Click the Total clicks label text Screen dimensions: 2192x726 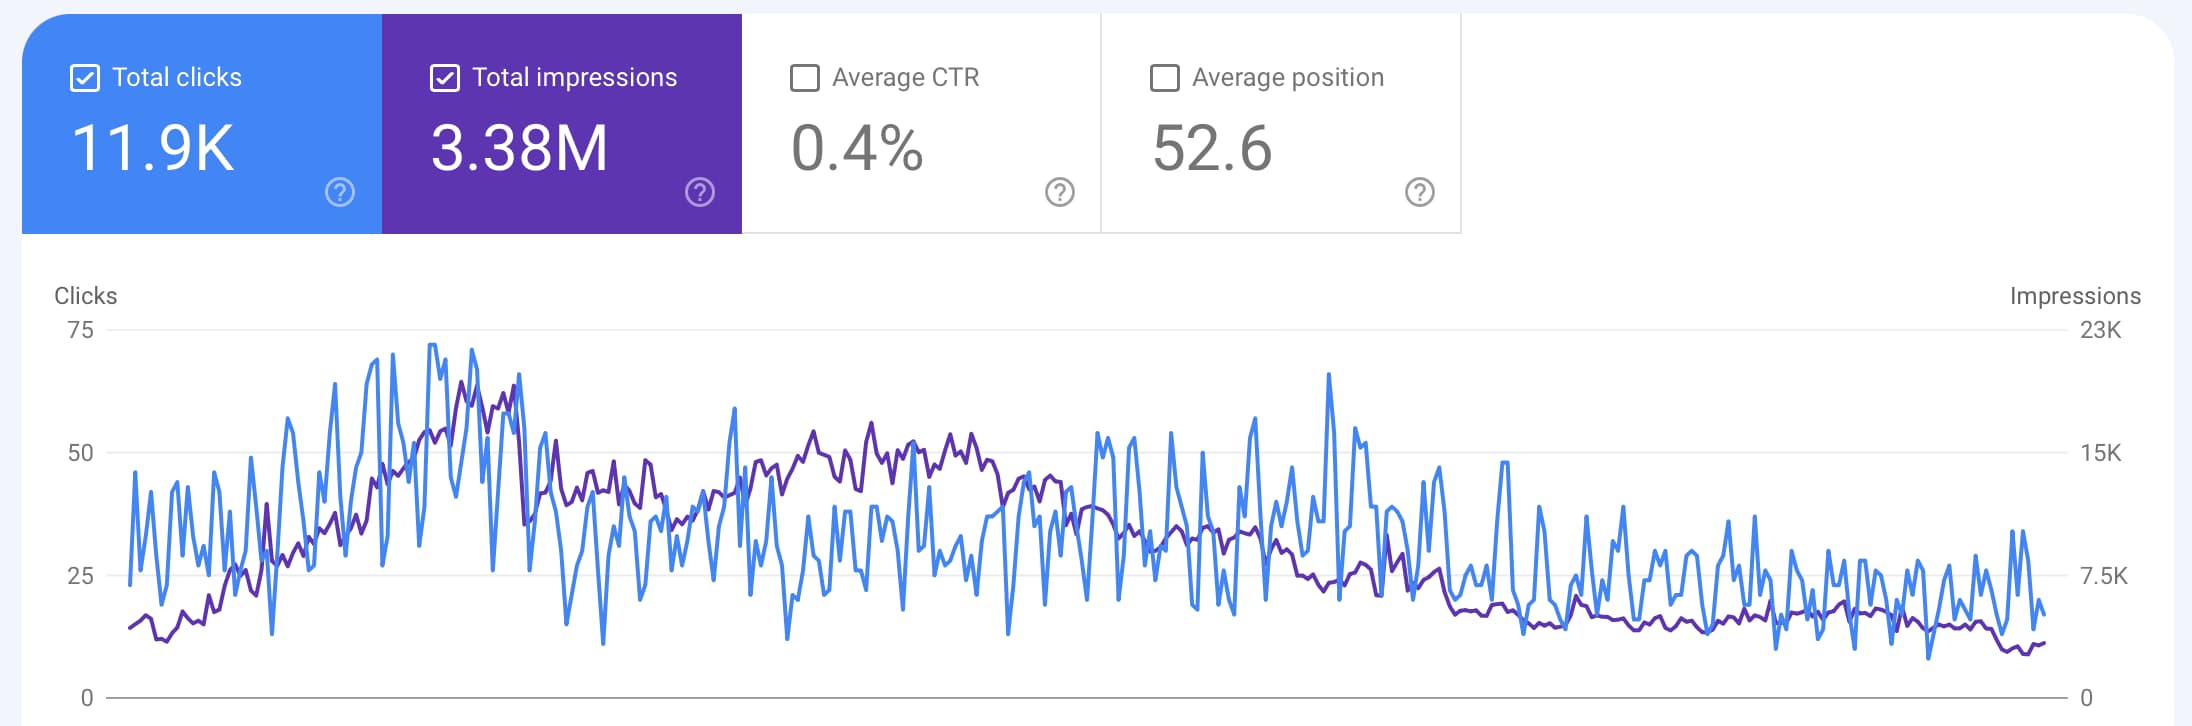(x=177, y=77)
